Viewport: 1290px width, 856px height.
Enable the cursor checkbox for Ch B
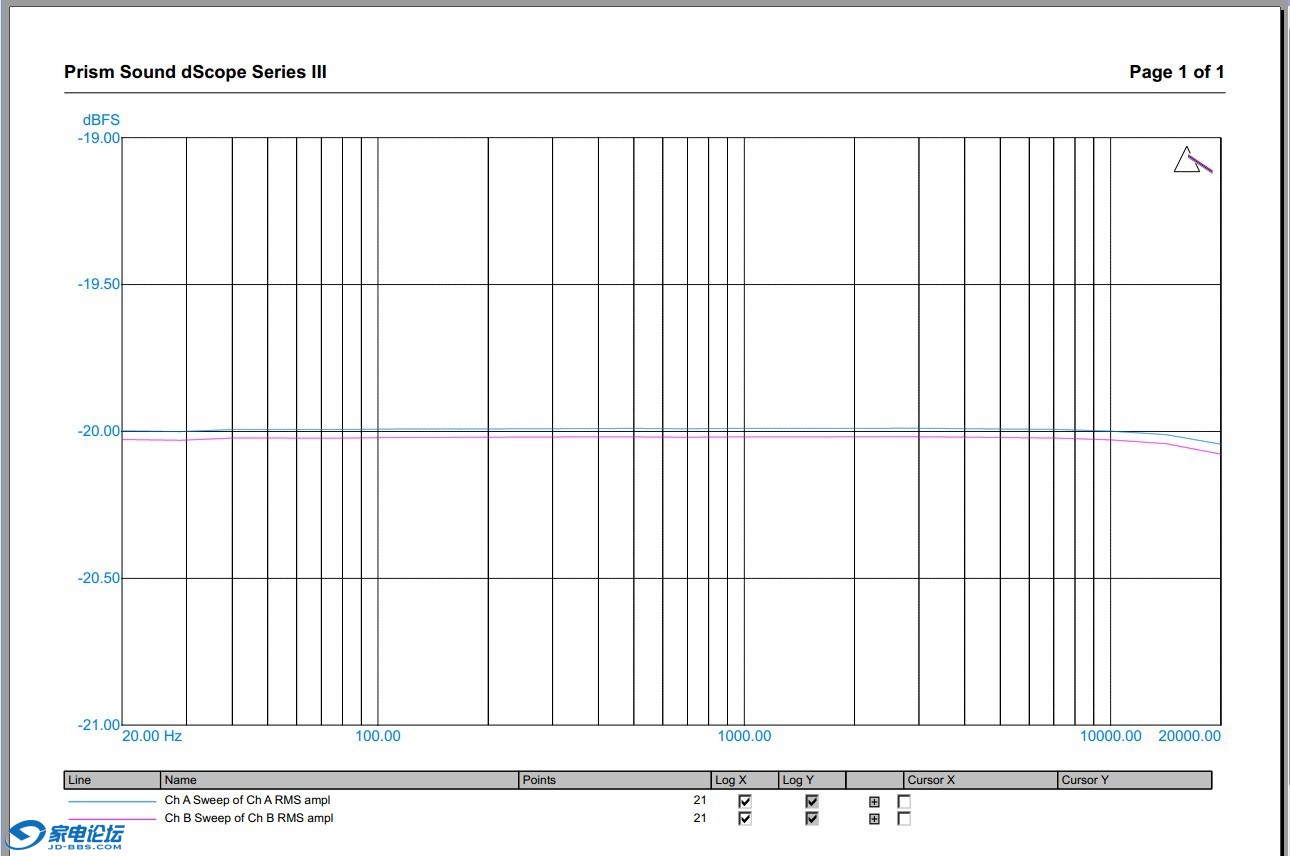[x=904, y=819]
